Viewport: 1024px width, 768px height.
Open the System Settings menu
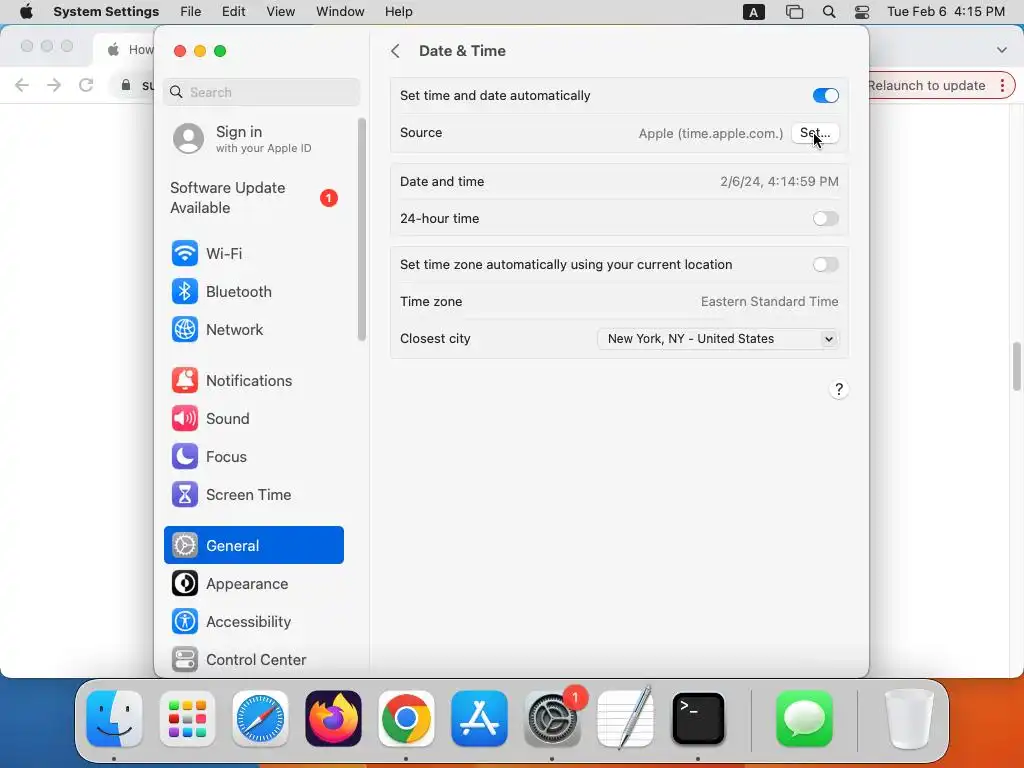106,12
